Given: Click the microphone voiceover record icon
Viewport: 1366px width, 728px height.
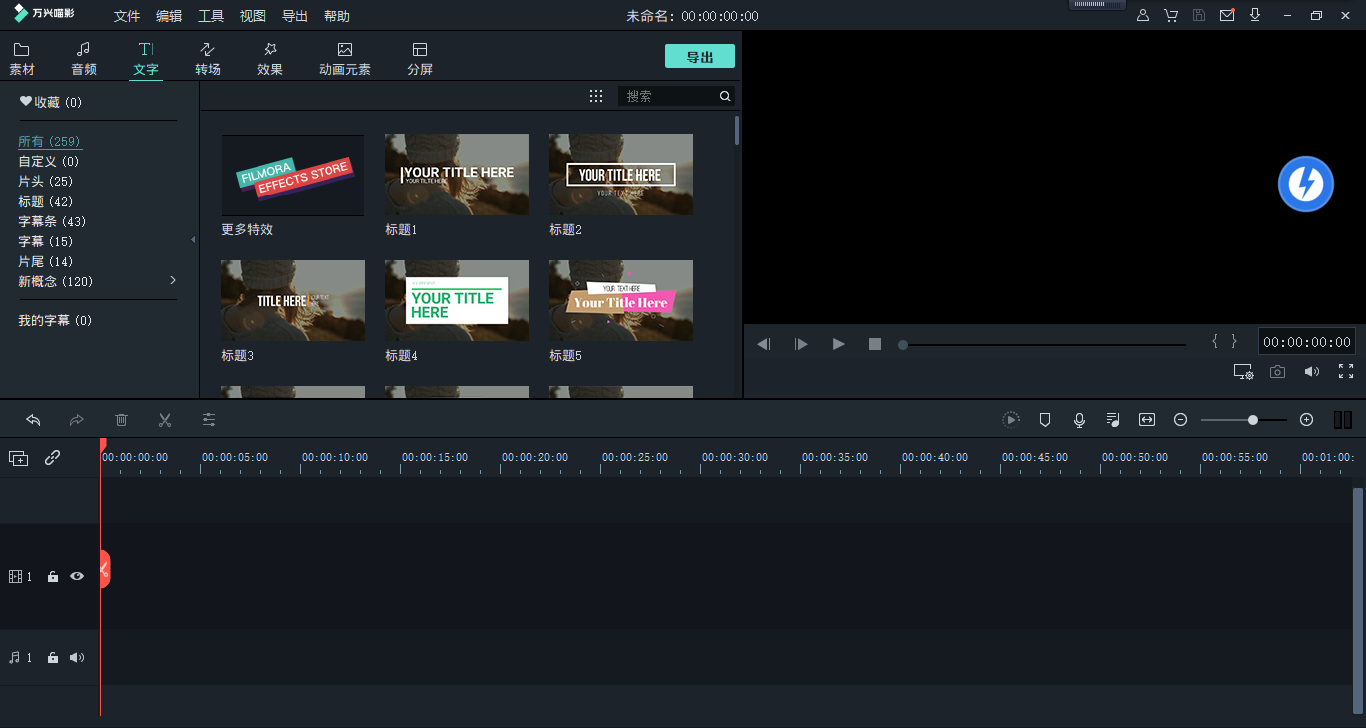Looking at the screenshot, I should [1079, 420].
